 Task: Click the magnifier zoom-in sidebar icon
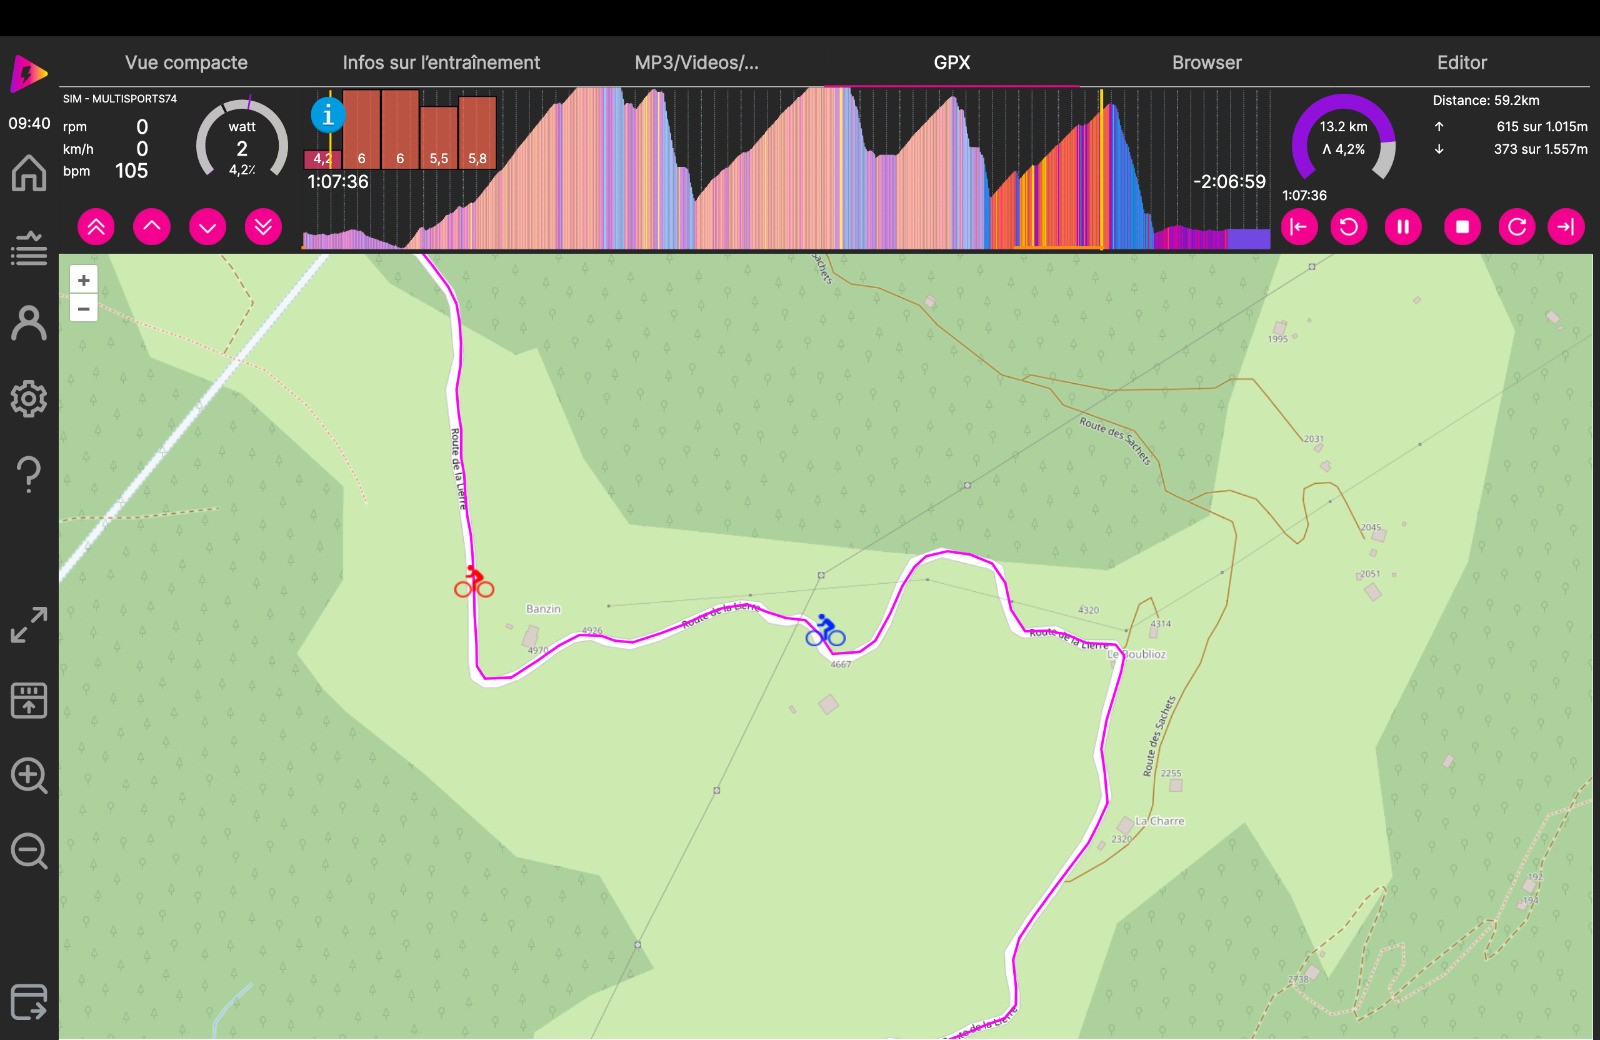pyautogui.click(x=29, y=775)
